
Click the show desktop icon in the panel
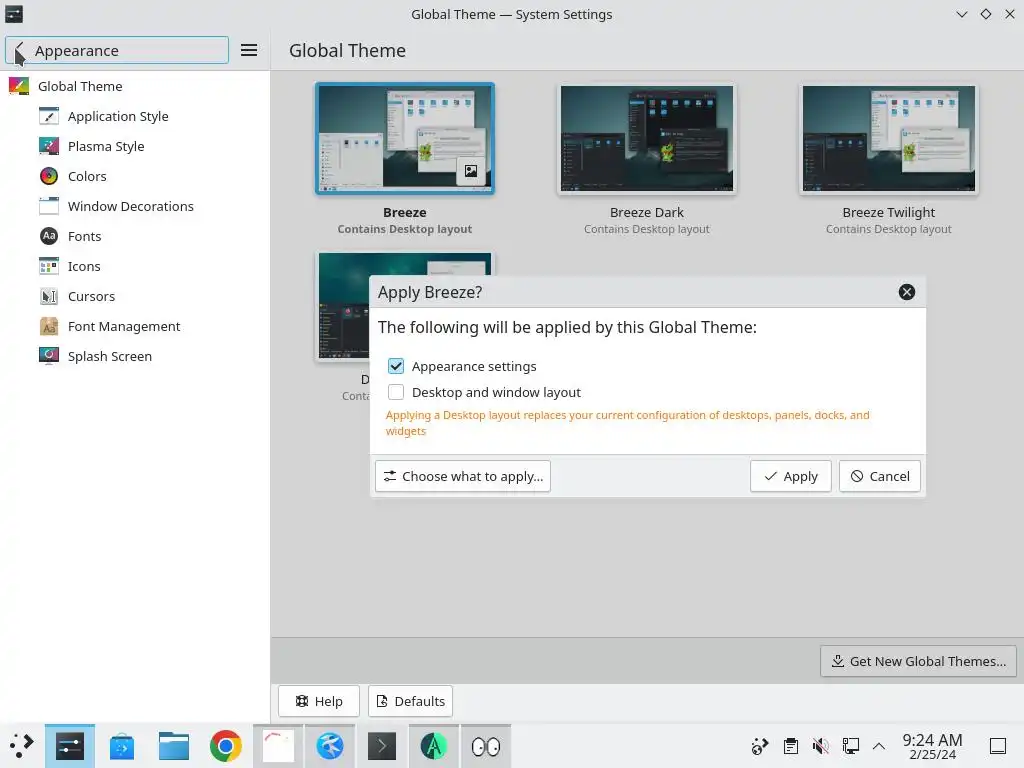(998, 746)
